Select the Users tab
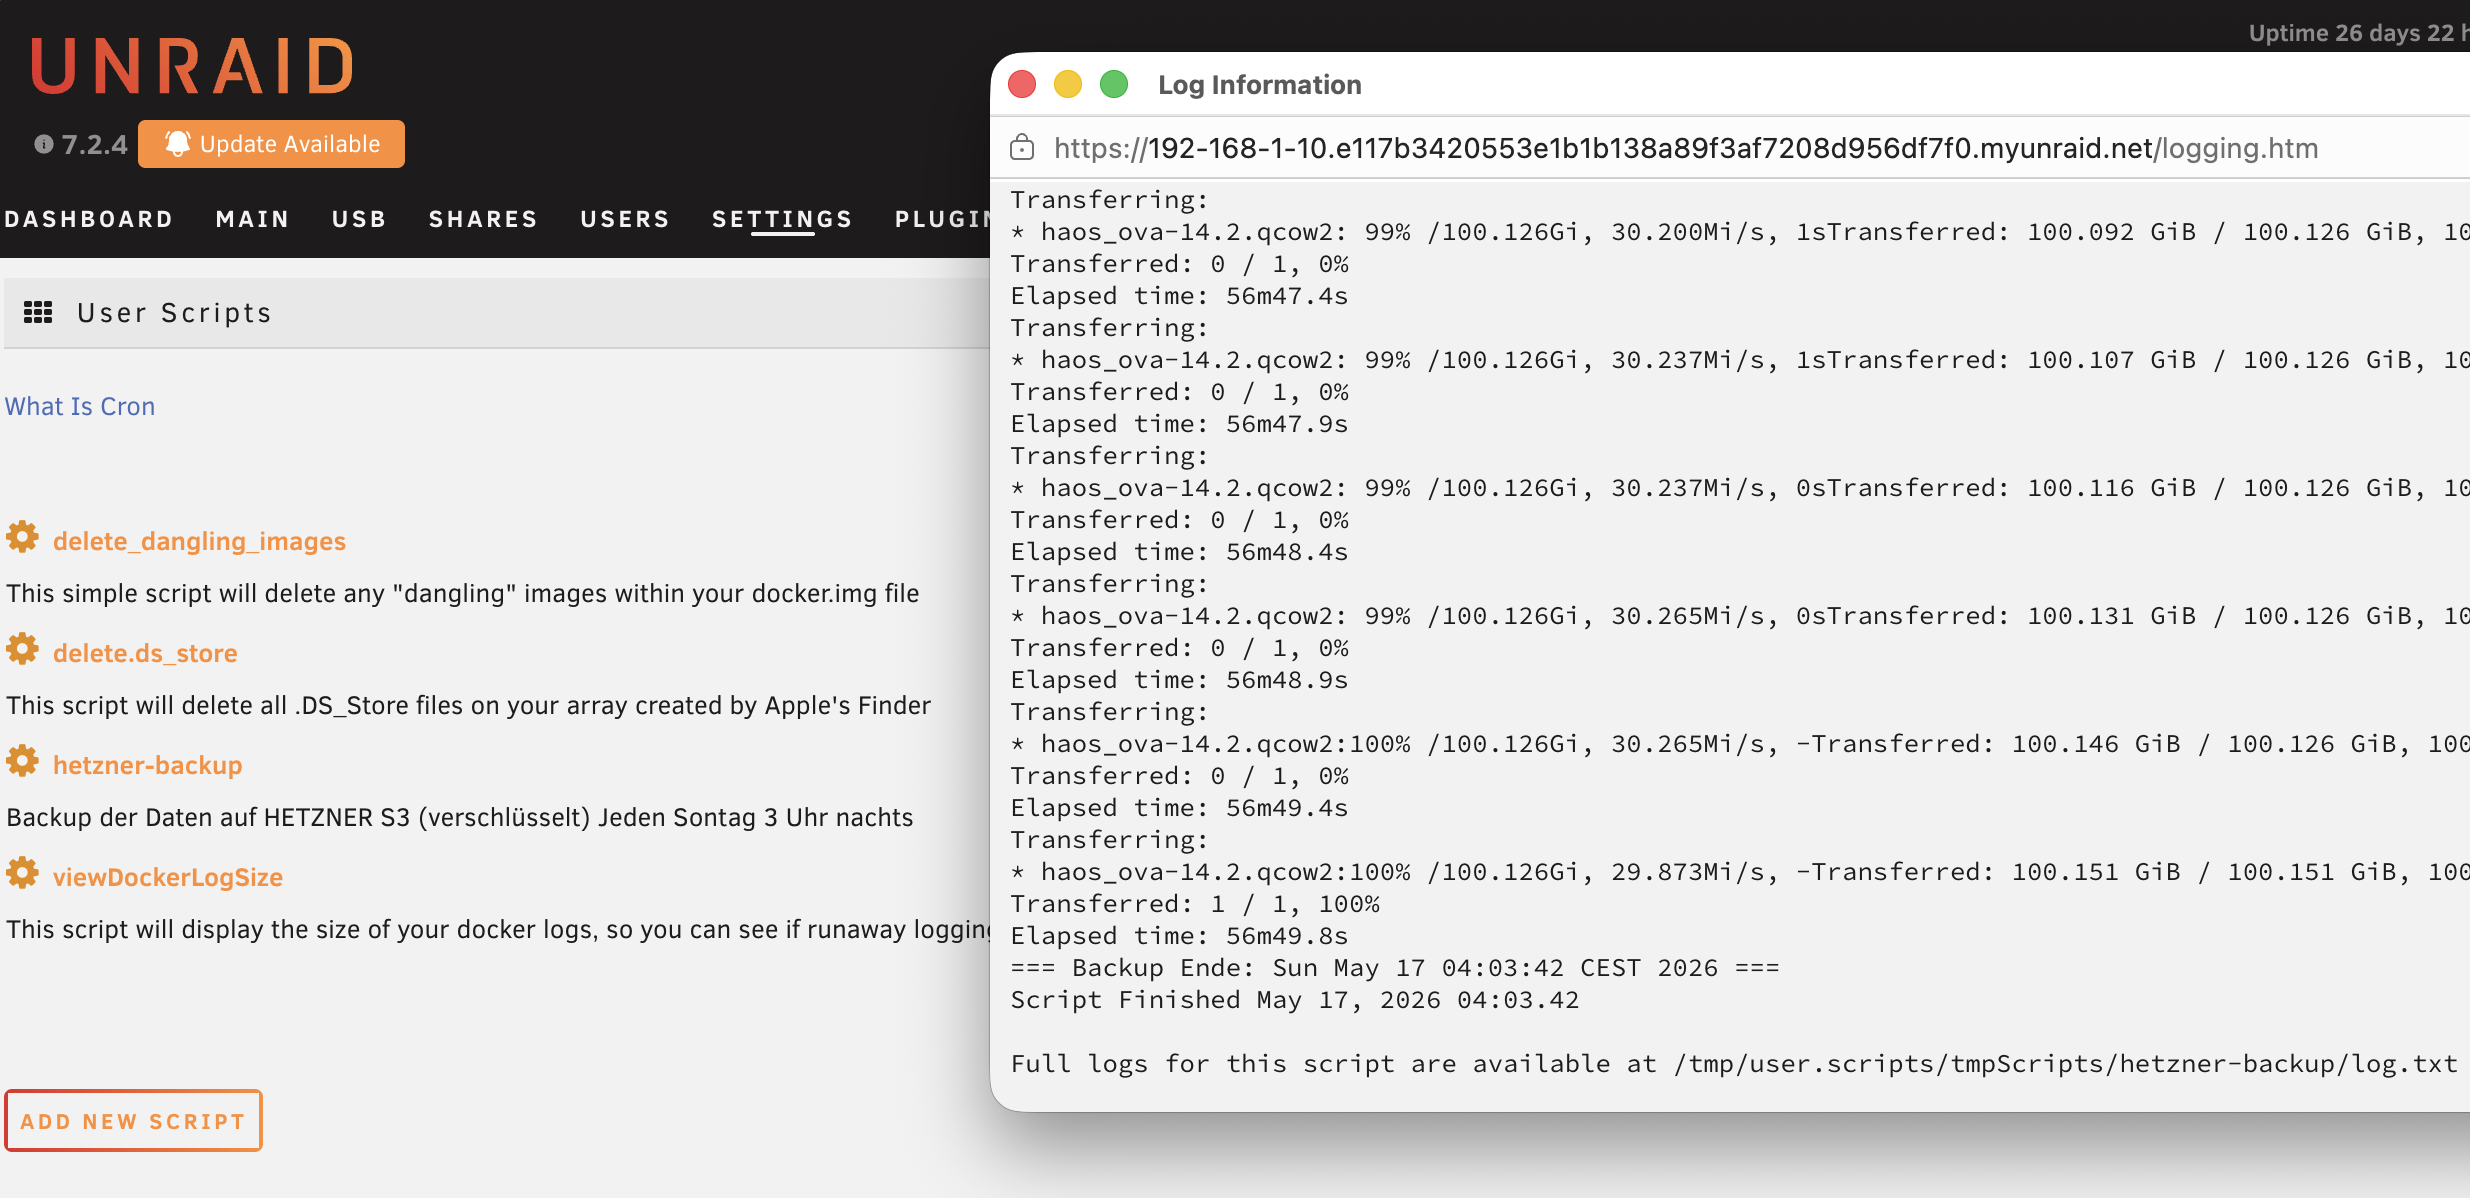 tap(625, 219)
